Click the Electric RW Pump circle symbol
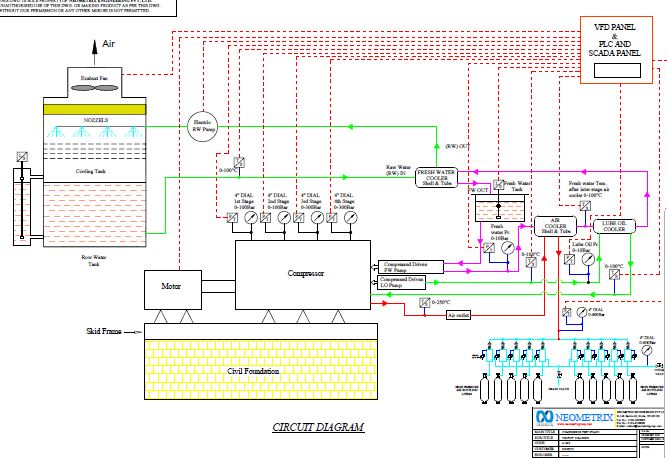 click(202, 126)
